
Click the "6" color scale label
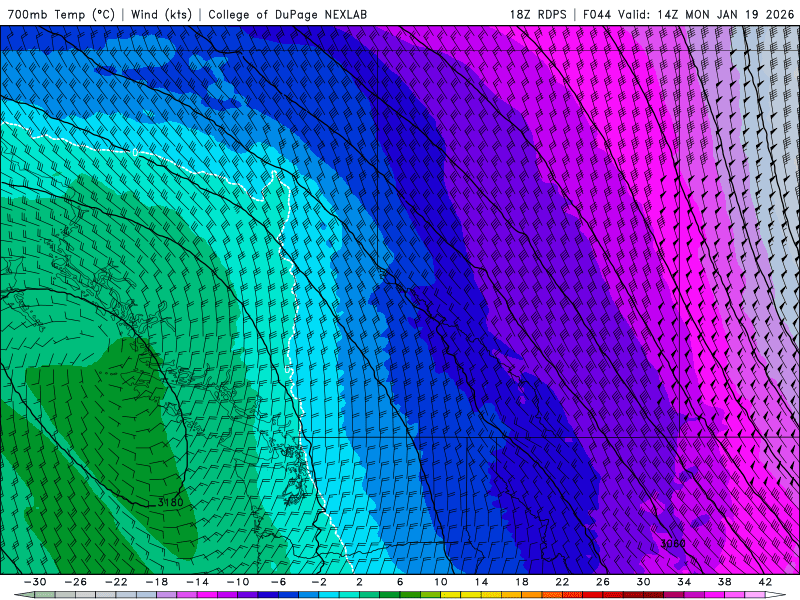[400, 582]
